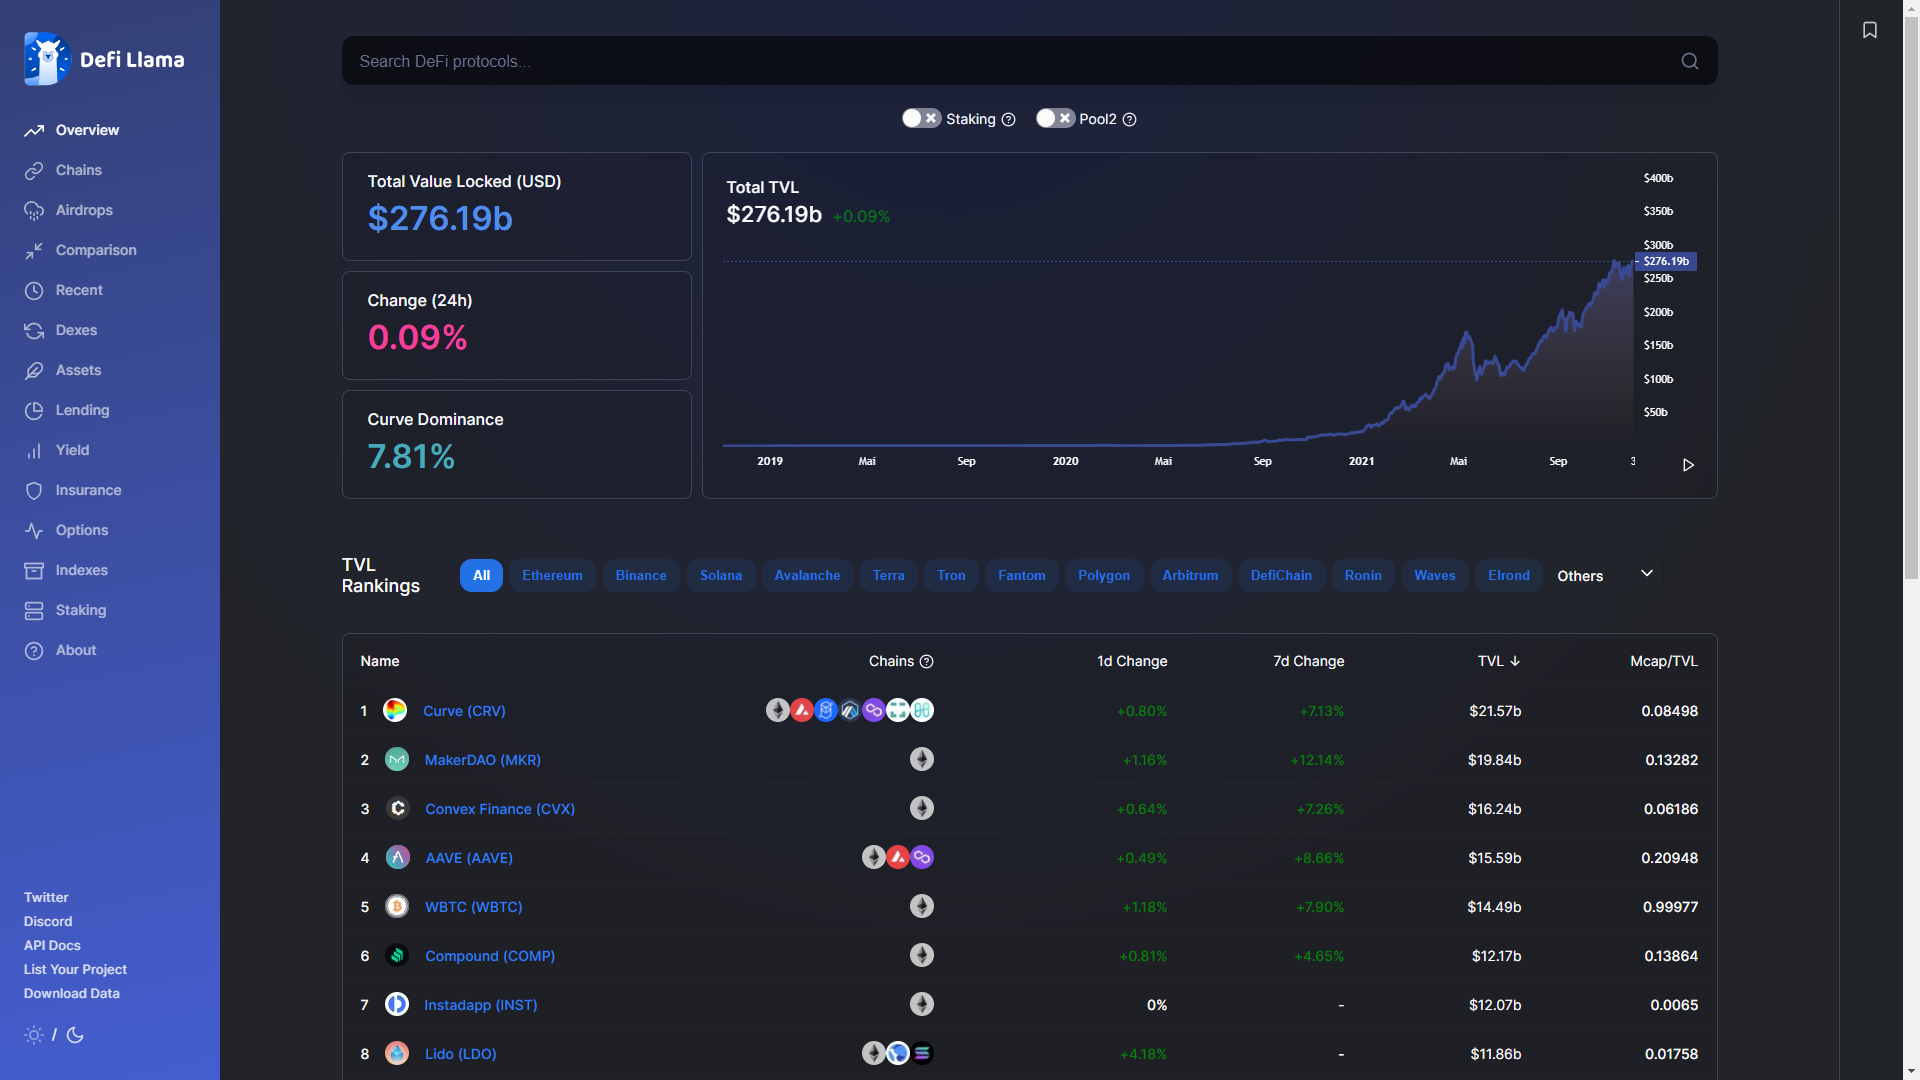Open the Yield sidebar menu item

pyautogui.click(x=72, y=450)
